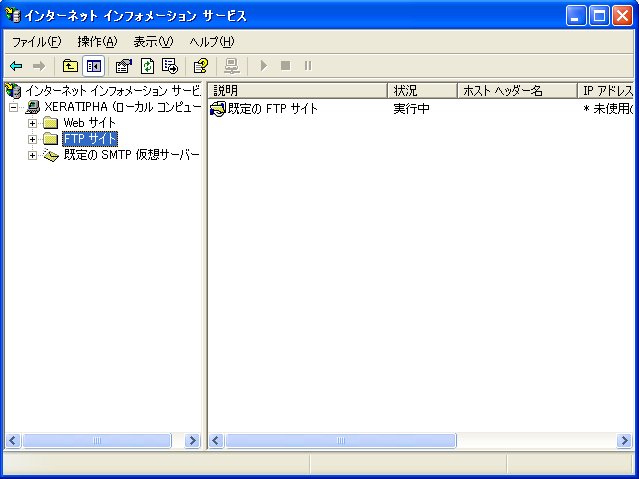This screenshot has height=479, width=639.
Task: Collapse the XERATIPHA local computer node
Action: [x=14, y=107]
